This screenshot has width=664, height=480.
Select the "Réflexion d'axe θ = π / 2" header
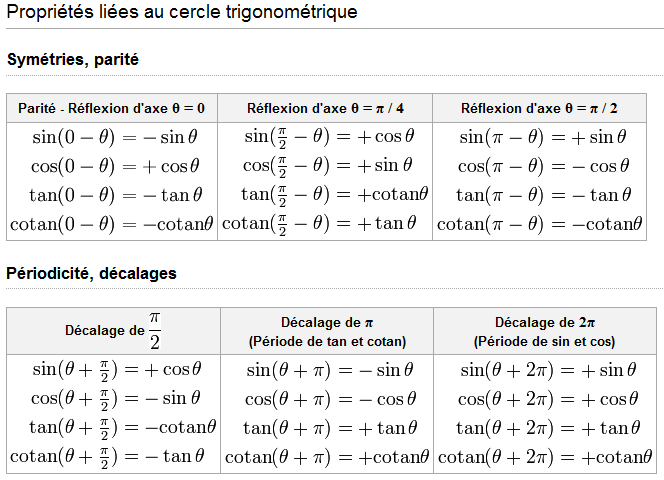tap(540, 108)
